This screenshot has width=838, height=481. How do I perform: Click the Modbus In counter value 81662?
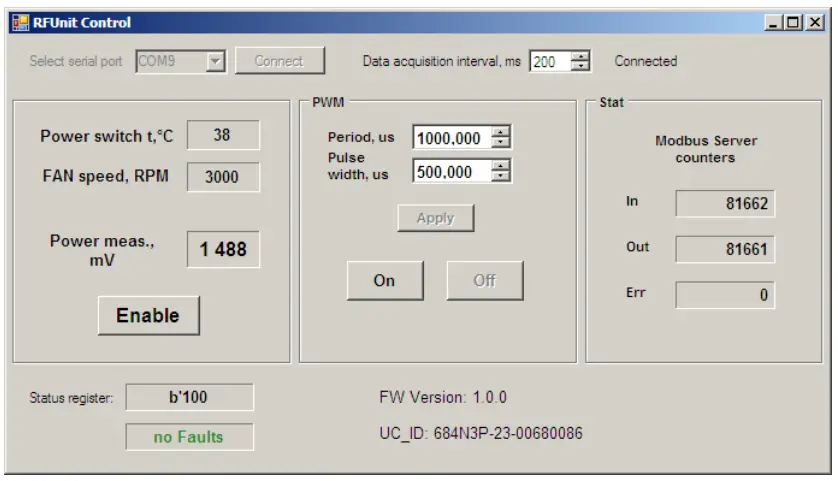point(725,204)
